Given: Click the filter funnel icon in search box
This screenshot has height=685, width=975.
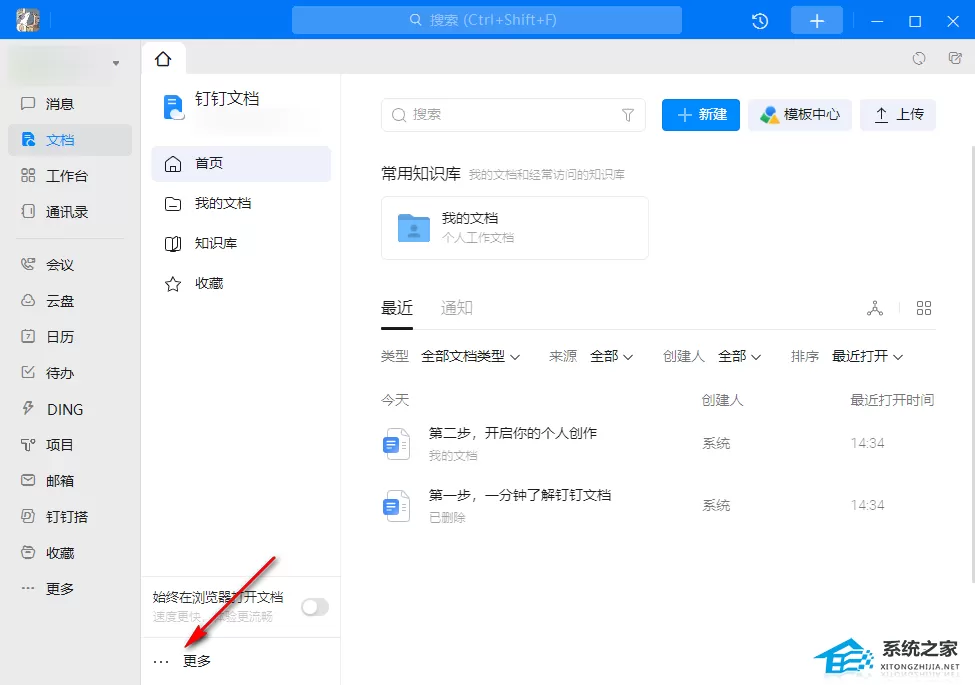Looking at the screenshot, I should (x=628, y=115).
